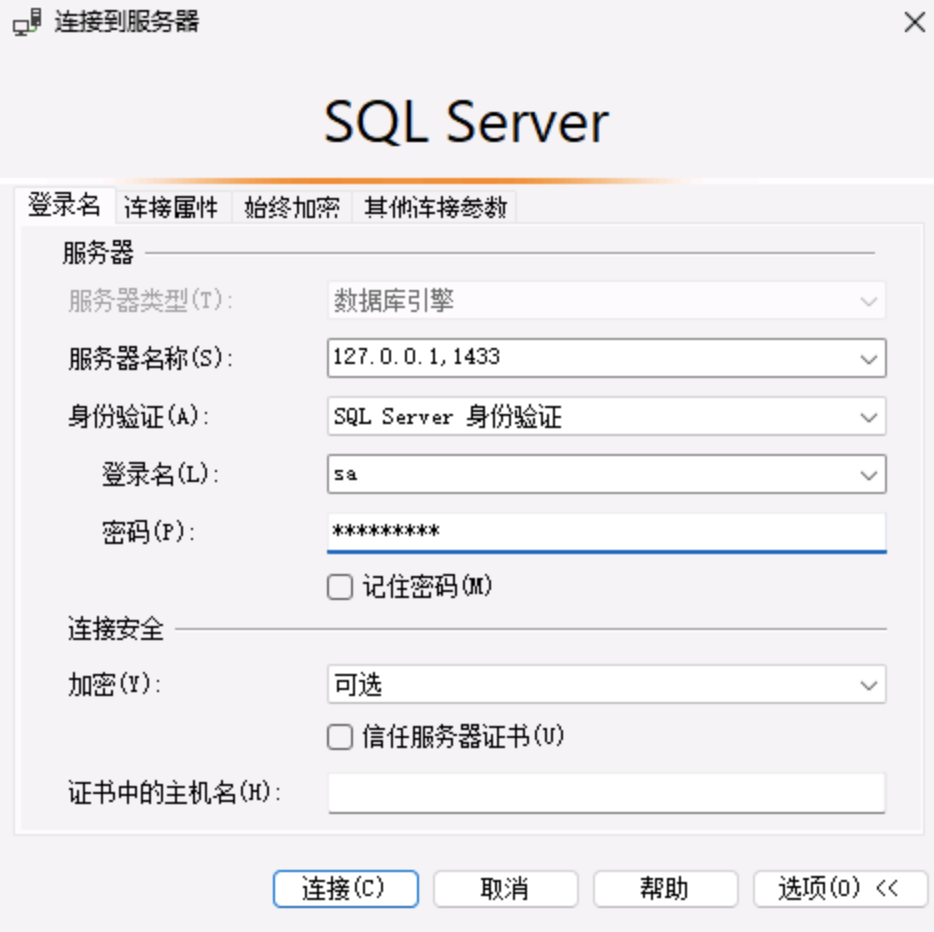Click the 服务器 section heading
Viewport: 934px width, 932px height.
click(98, 253)
